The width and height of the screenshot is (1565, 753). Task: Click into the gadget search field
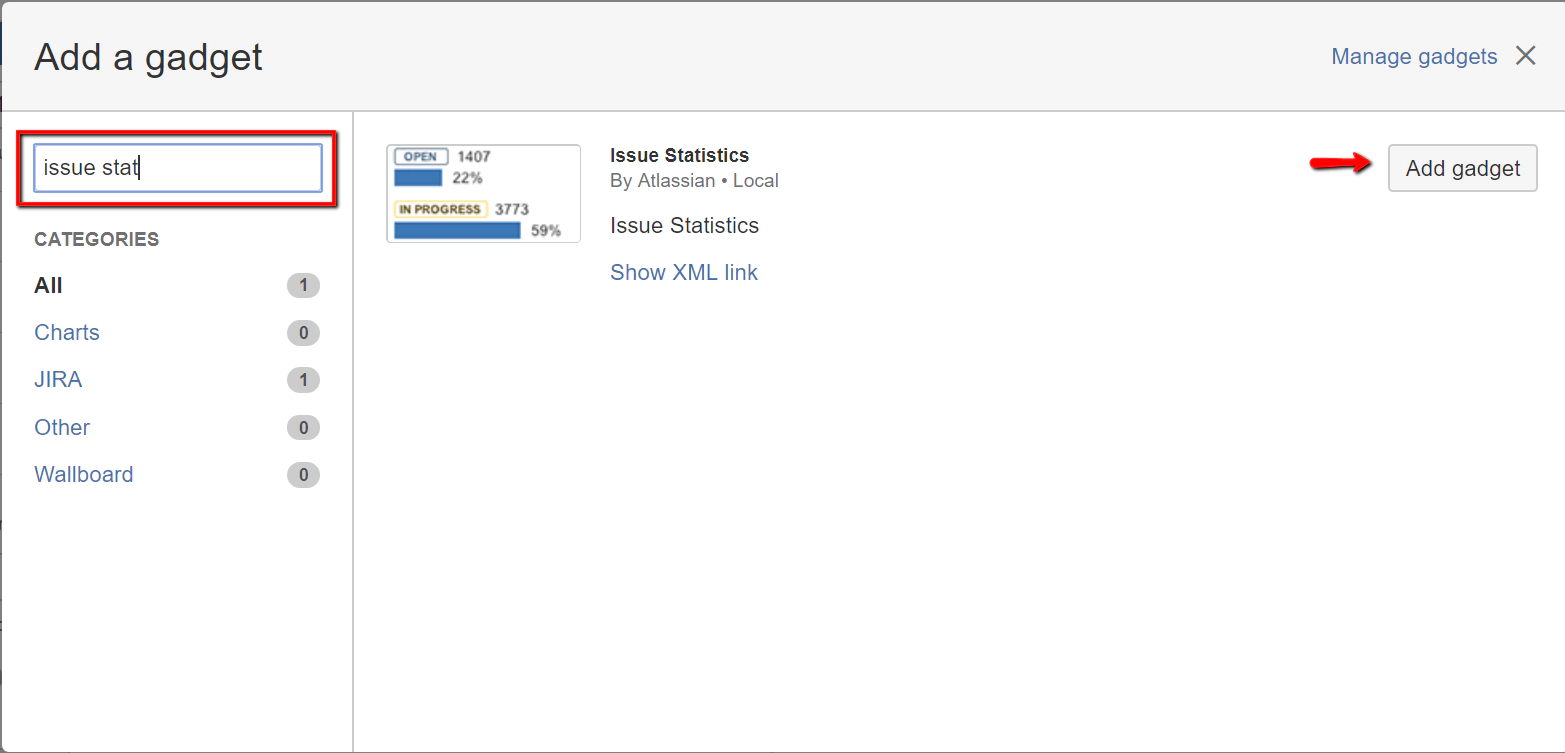178,168
